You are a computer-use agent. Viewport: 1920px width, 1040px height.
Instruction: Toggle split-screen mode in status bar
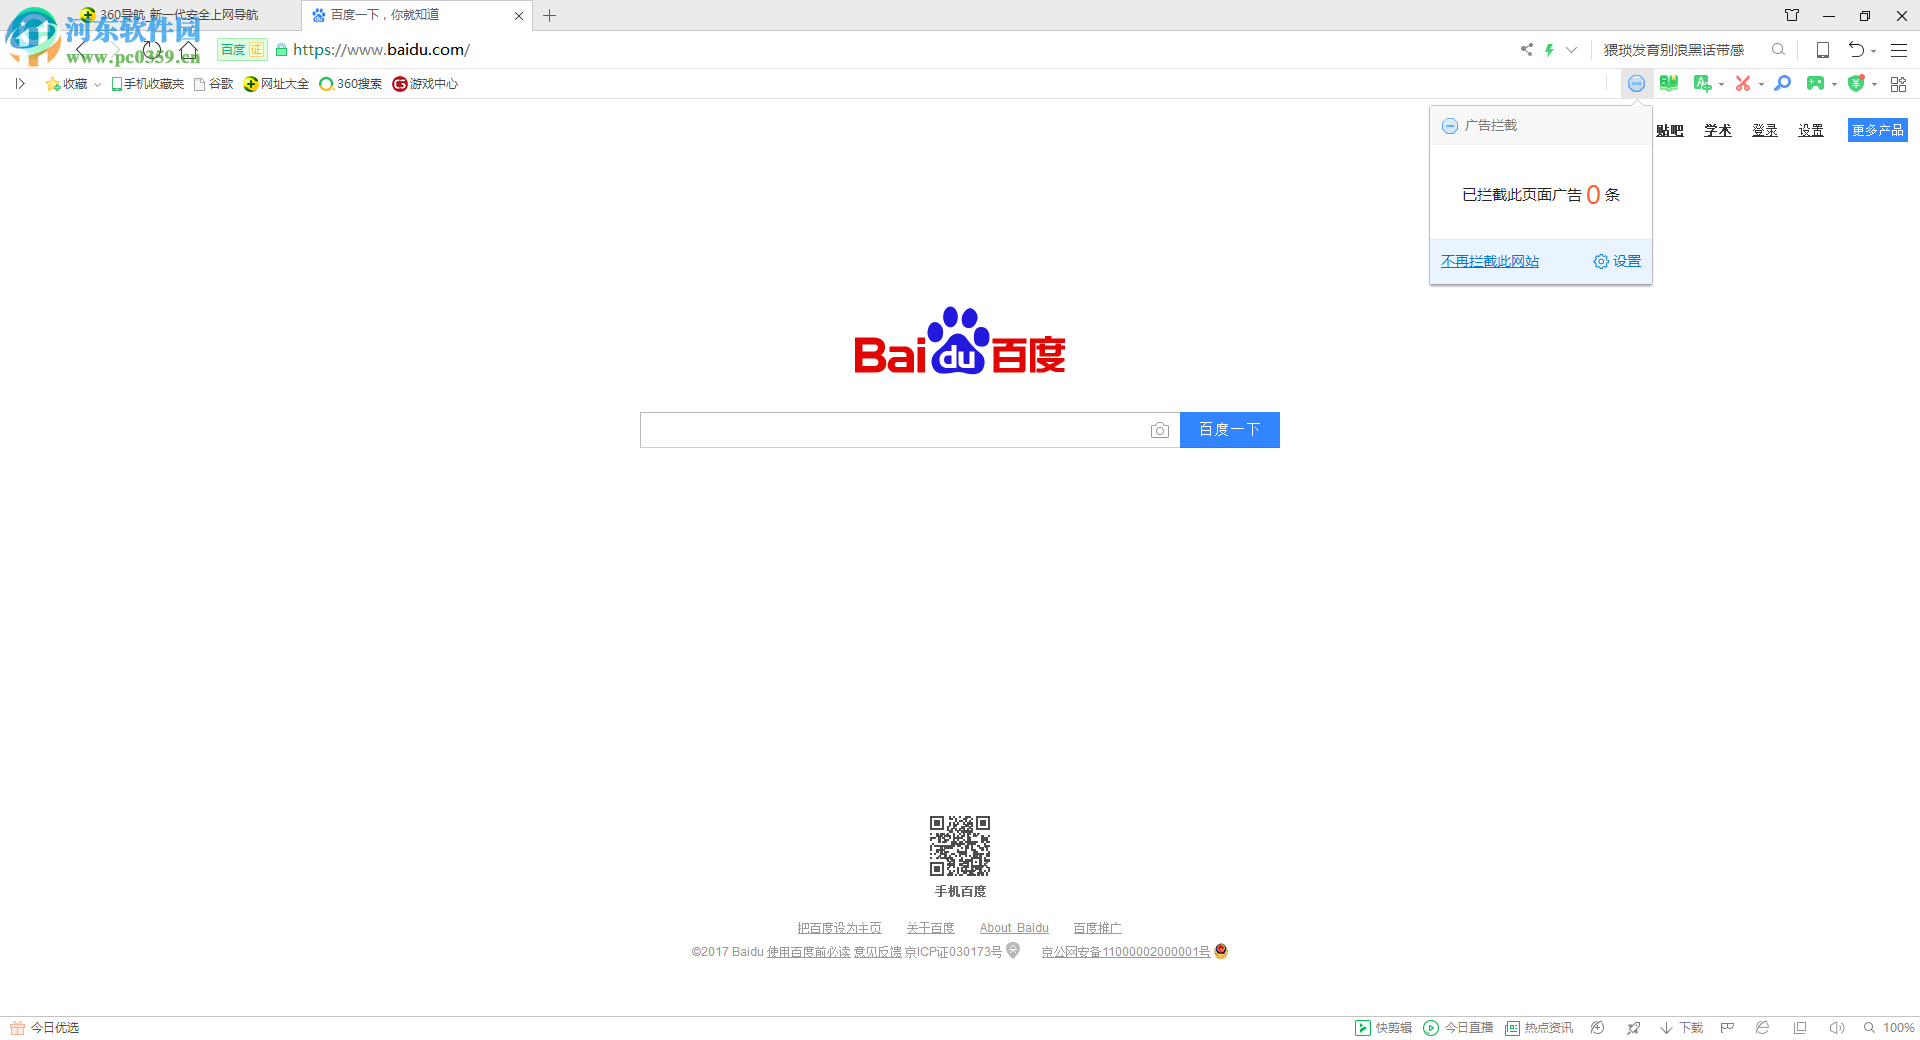pos(1800,1027)
